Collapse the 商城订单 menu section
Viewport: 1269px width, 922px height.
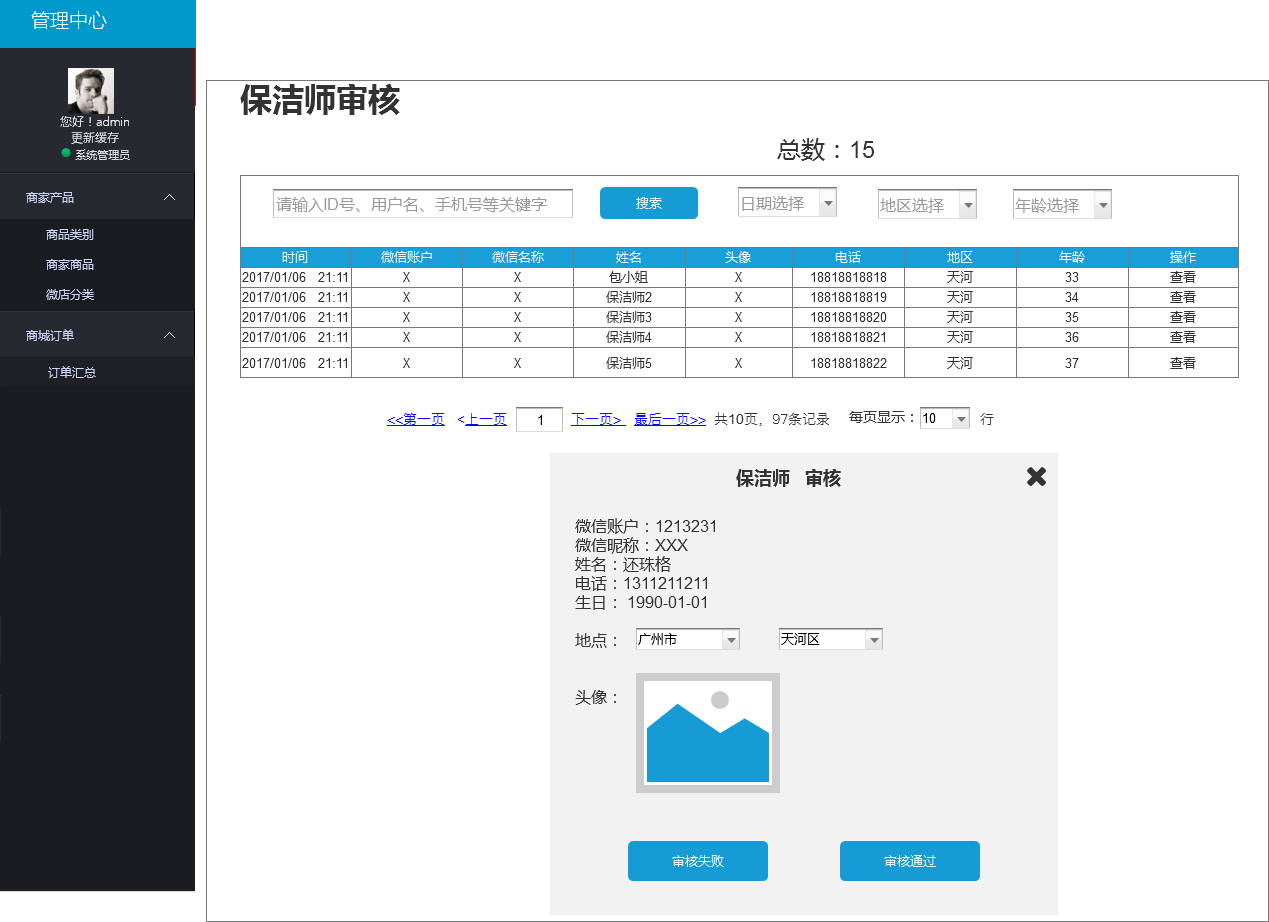pos(169,336)
